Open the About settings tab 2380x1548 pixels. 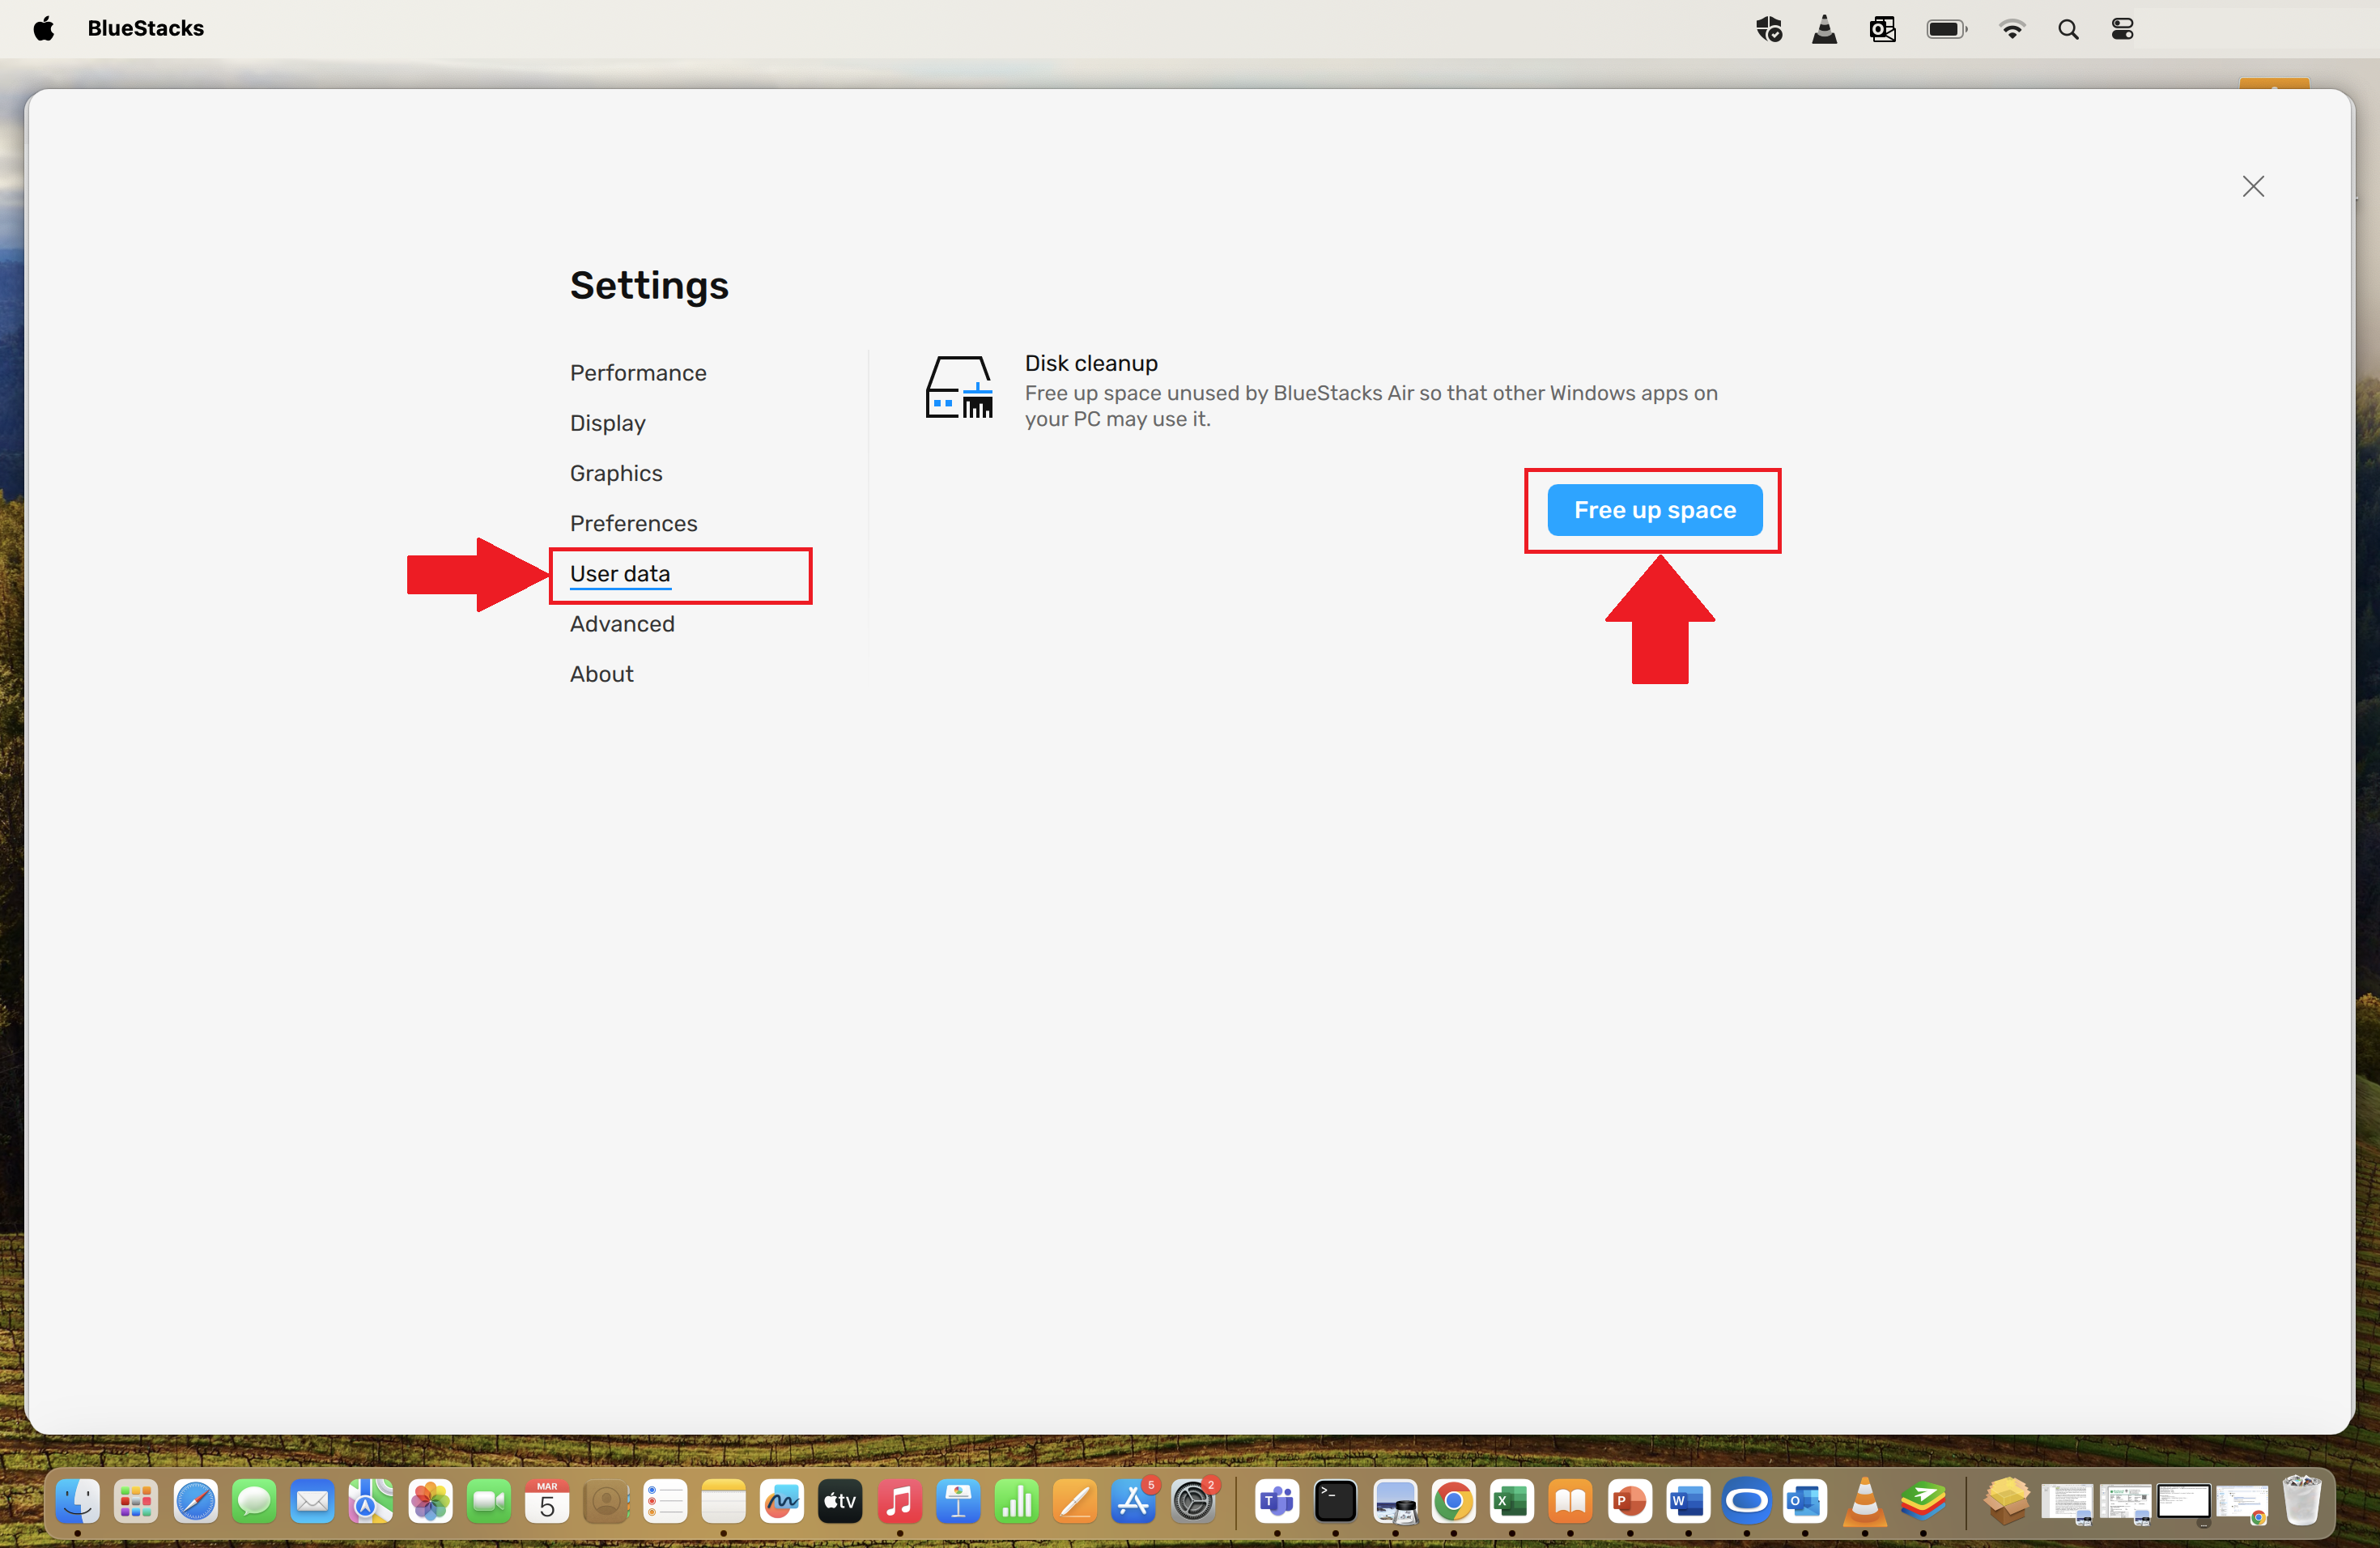pos(601,674)
